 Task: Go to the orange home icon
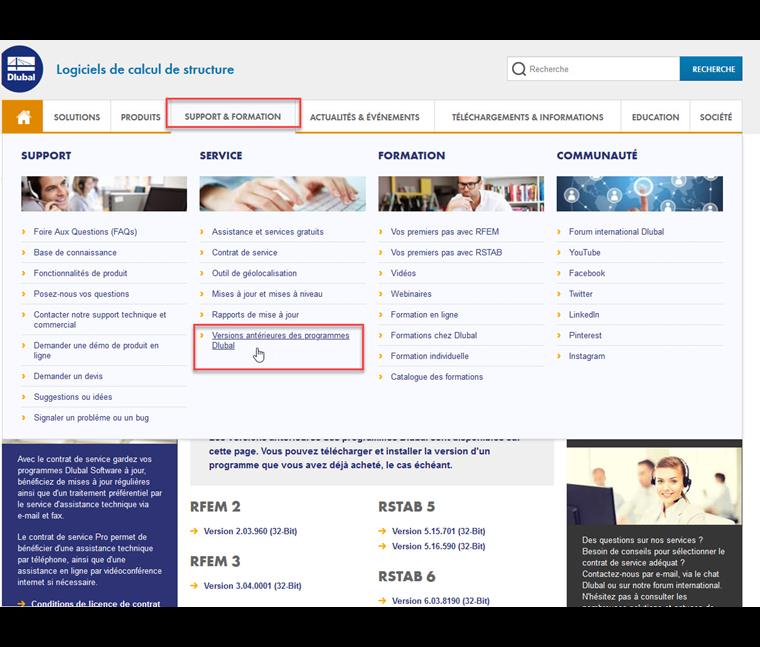coord(23,117)
